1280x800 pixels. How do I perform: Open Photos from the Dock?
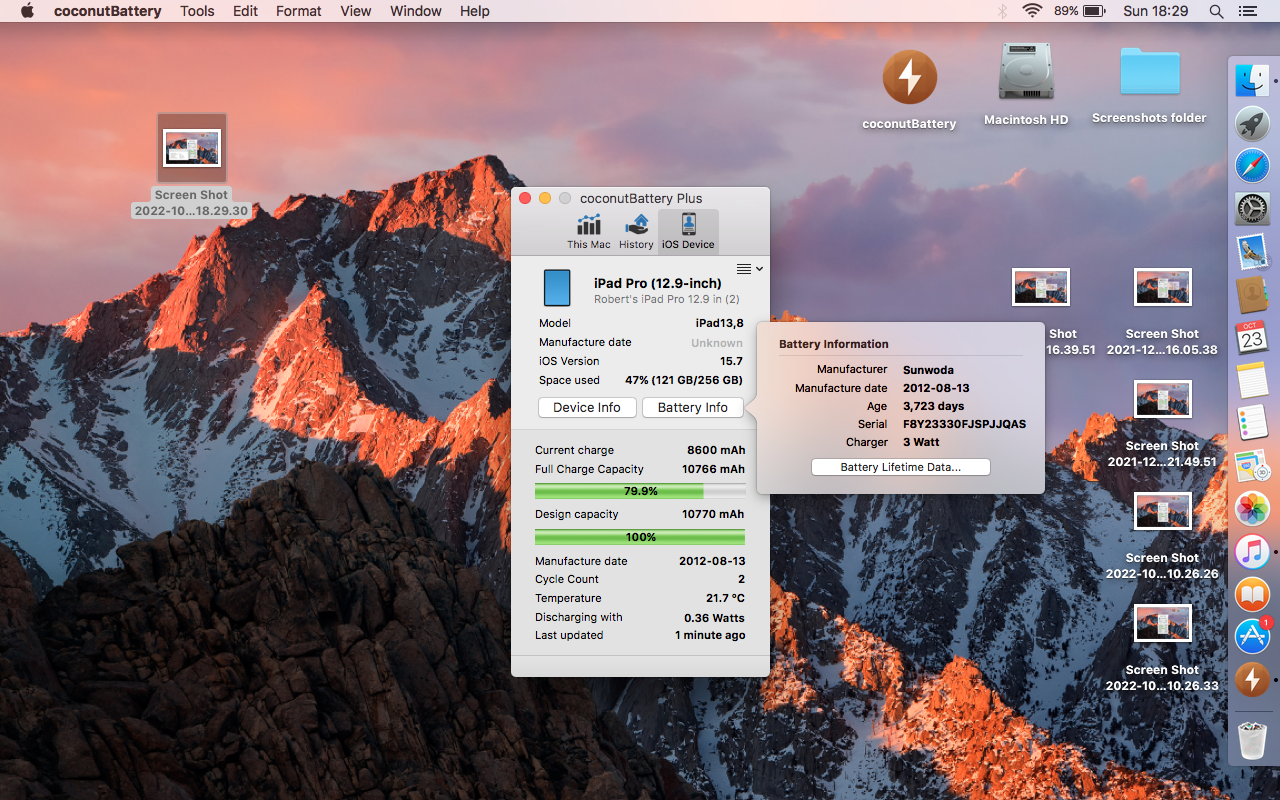(1252, 508)
